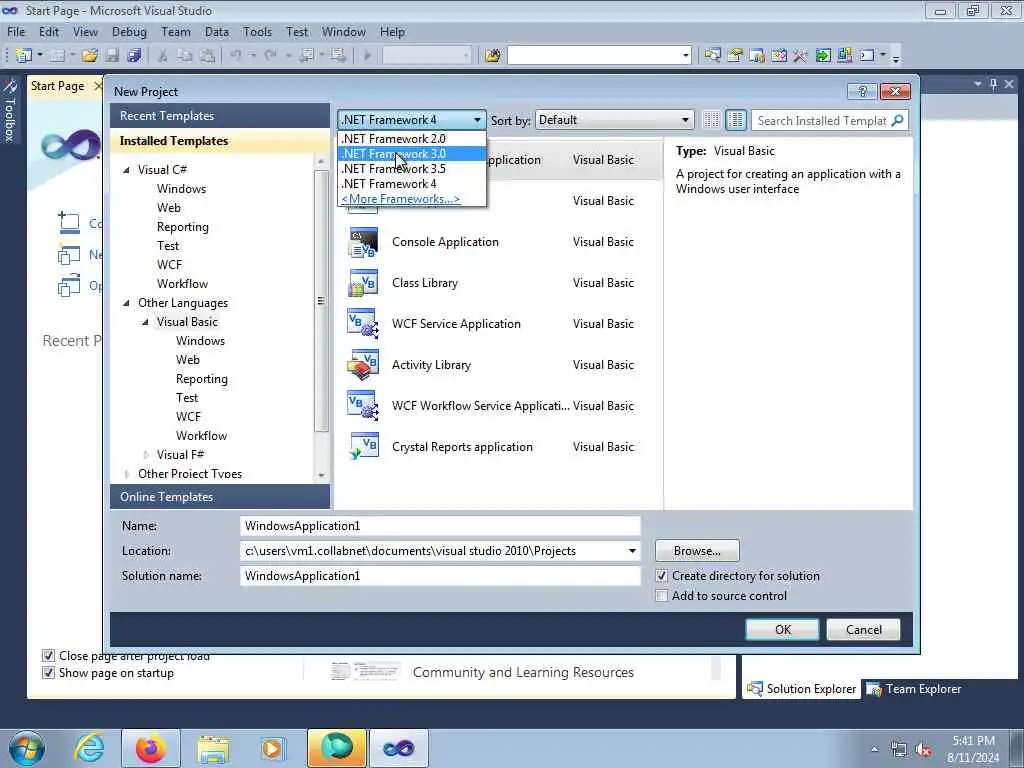
Task: Open the Online Templates section
Action: point(220,497)
